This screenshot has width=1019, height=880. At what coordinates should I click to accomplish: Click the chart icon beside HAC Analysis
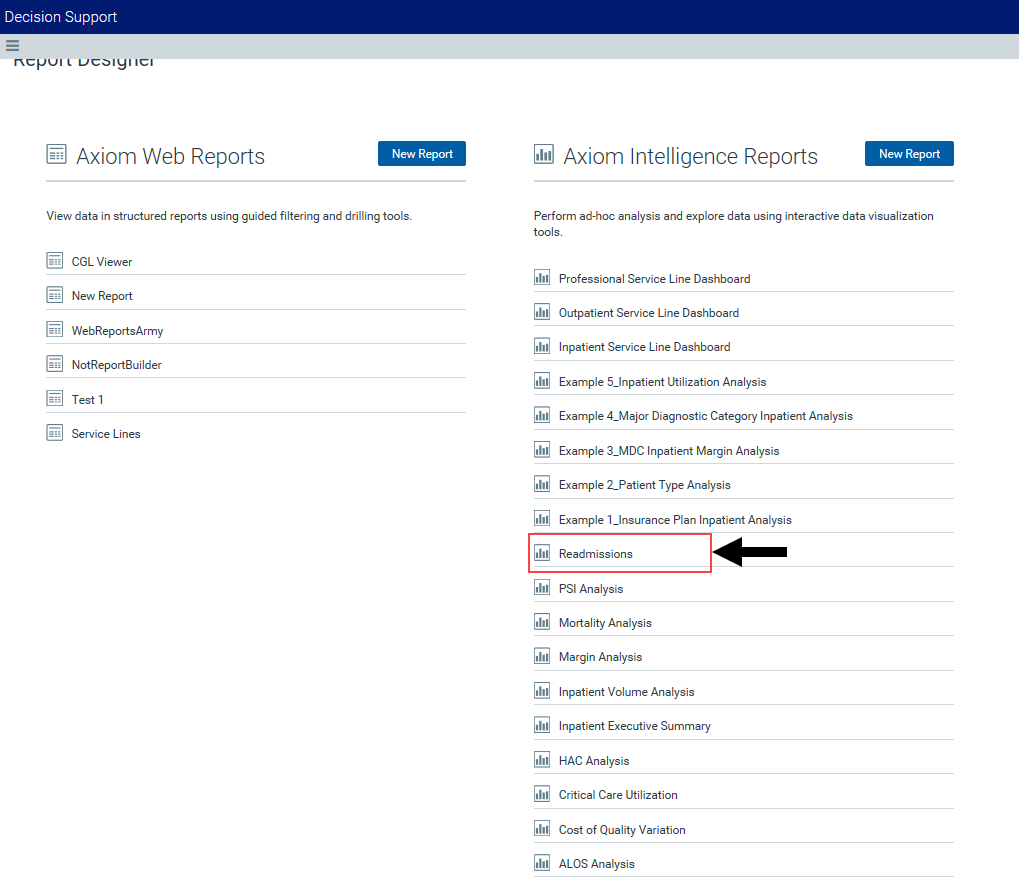(542, 760)
